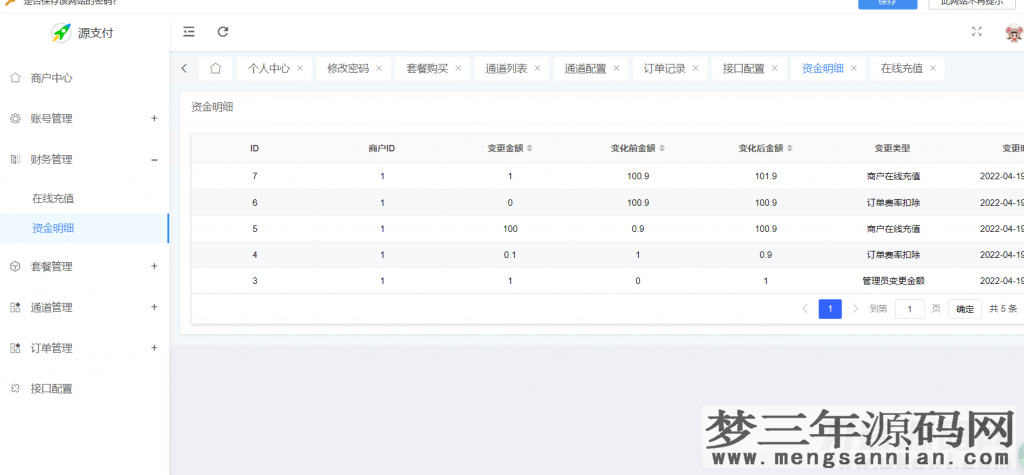This screenshot has width=1024, height=475.
Task: Click the page number input field
Action: pos(910,309)
